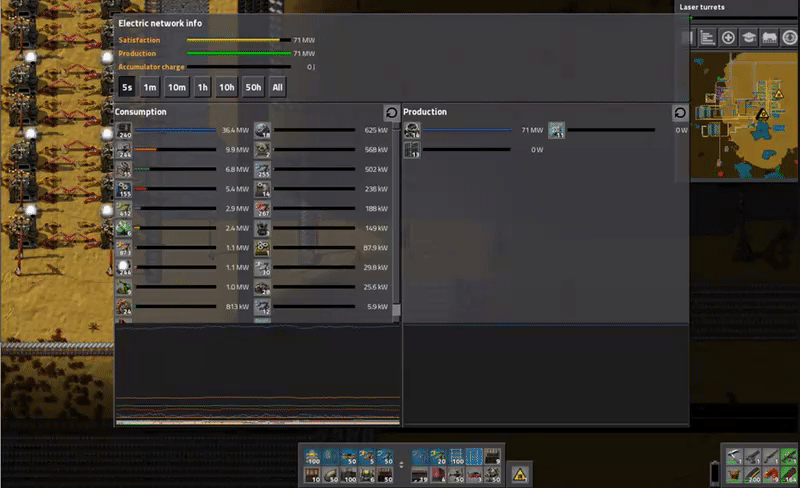Click the consumer icon showing 2.4 MW
800x488 pixels.
(123, 228)
